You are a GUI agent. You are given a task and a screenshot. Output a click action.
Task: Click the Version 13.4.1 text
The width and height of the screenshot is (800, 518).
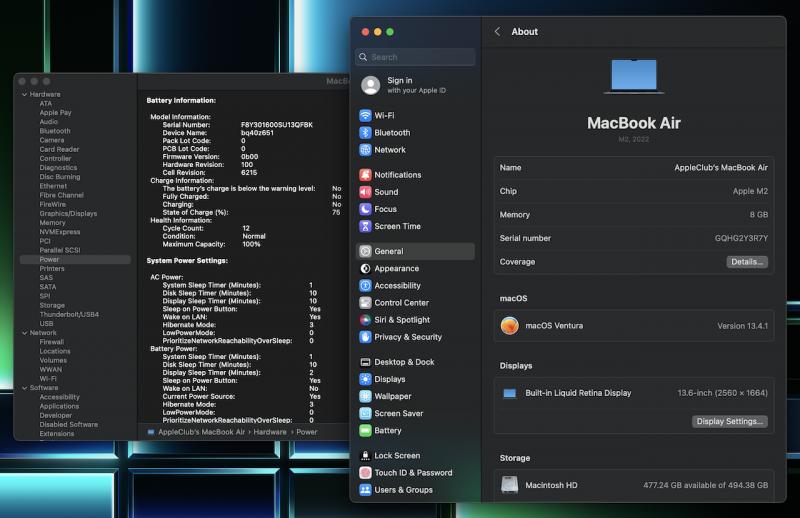[x=742, y=326]
